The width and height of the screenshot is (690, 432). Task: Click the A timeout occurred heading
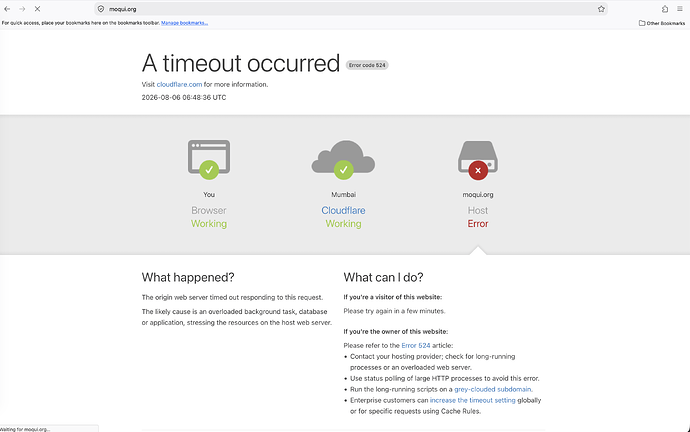click(x=241, y=63)
